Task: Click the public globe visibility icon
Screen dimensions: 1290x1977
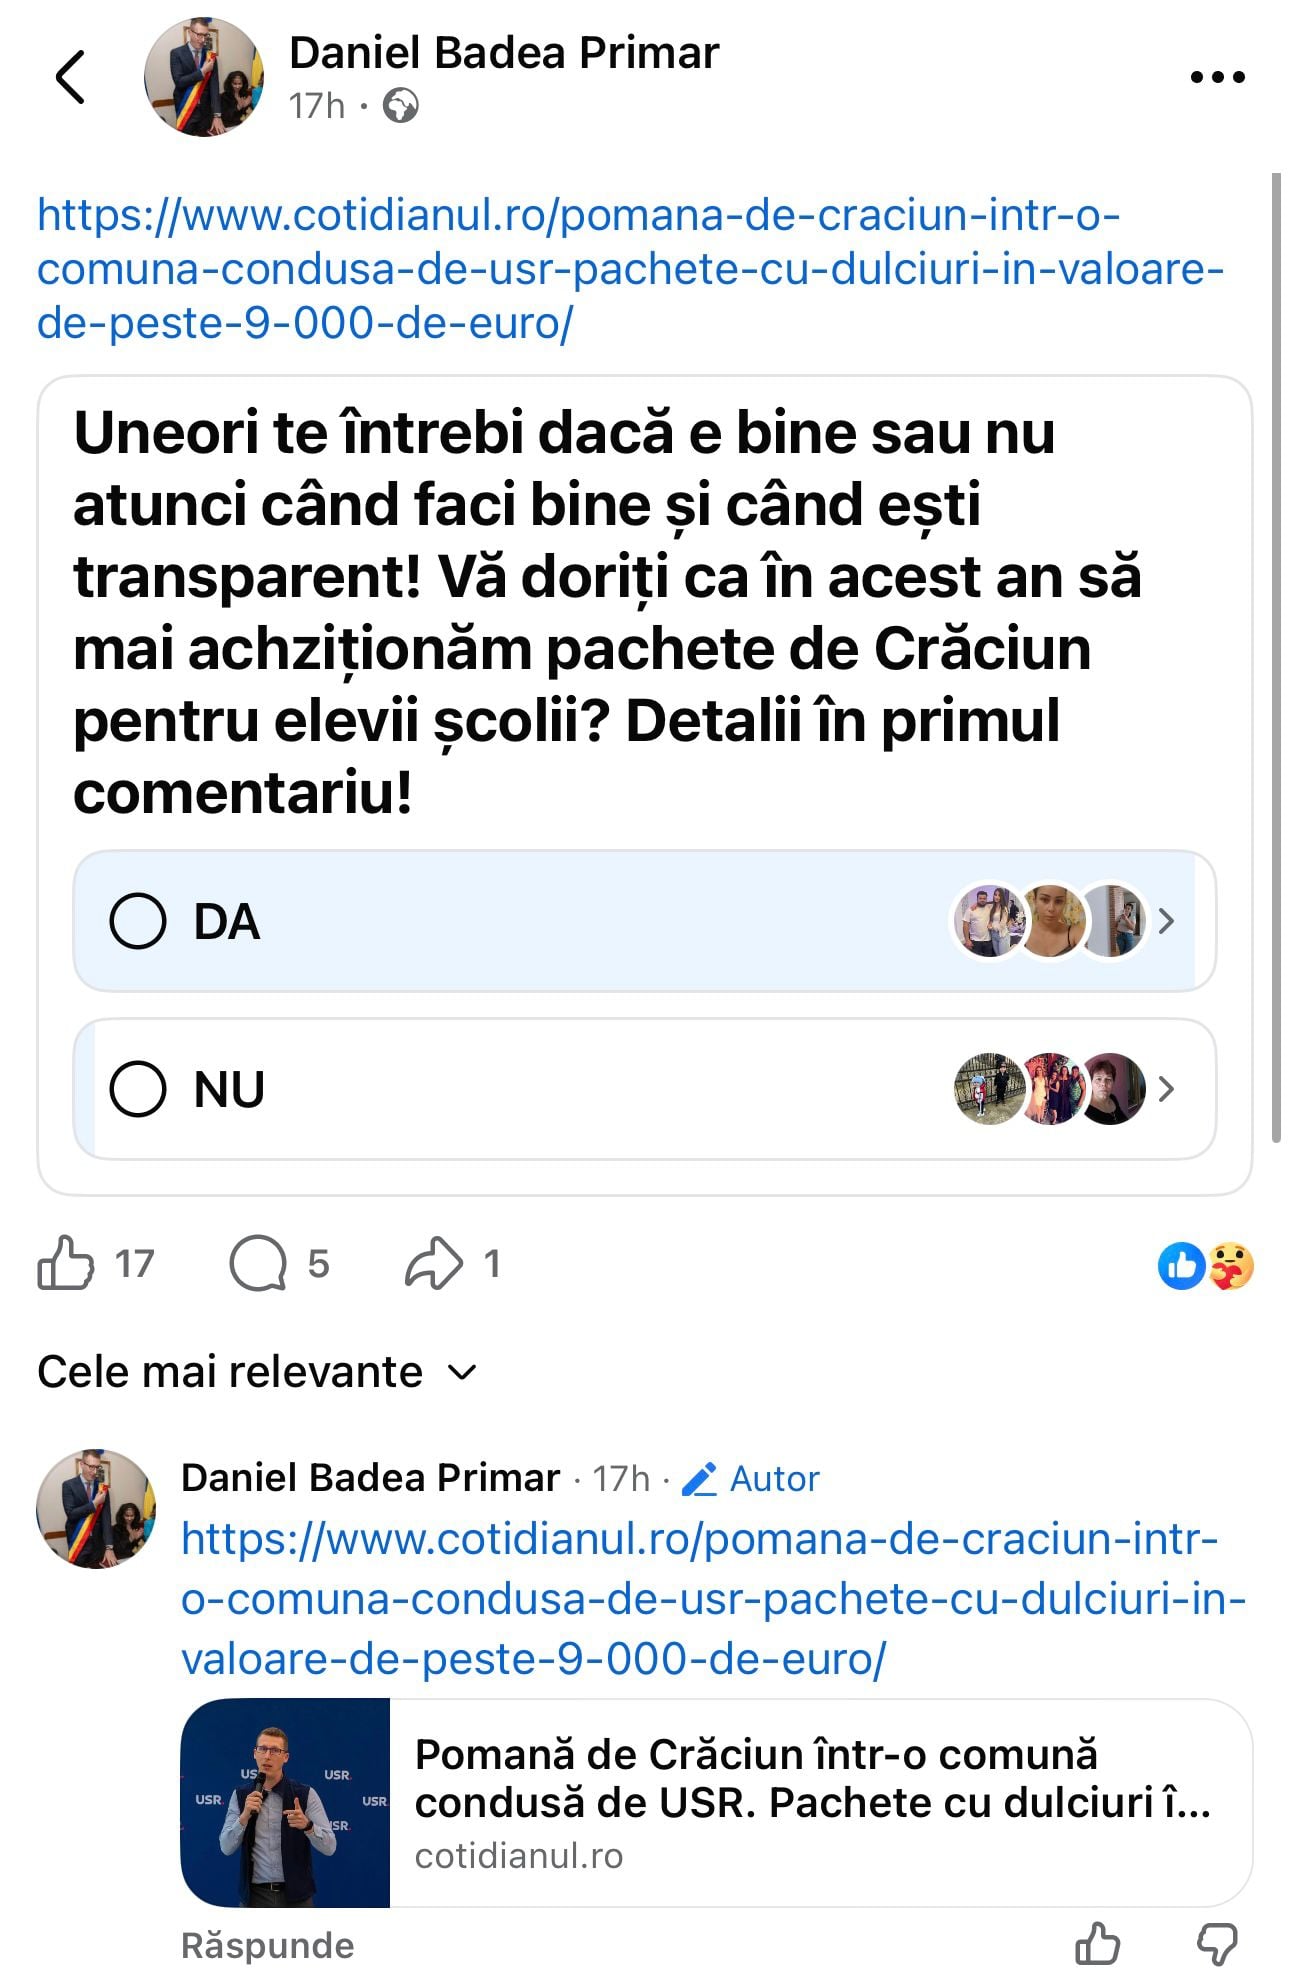Action: [401, 105]
